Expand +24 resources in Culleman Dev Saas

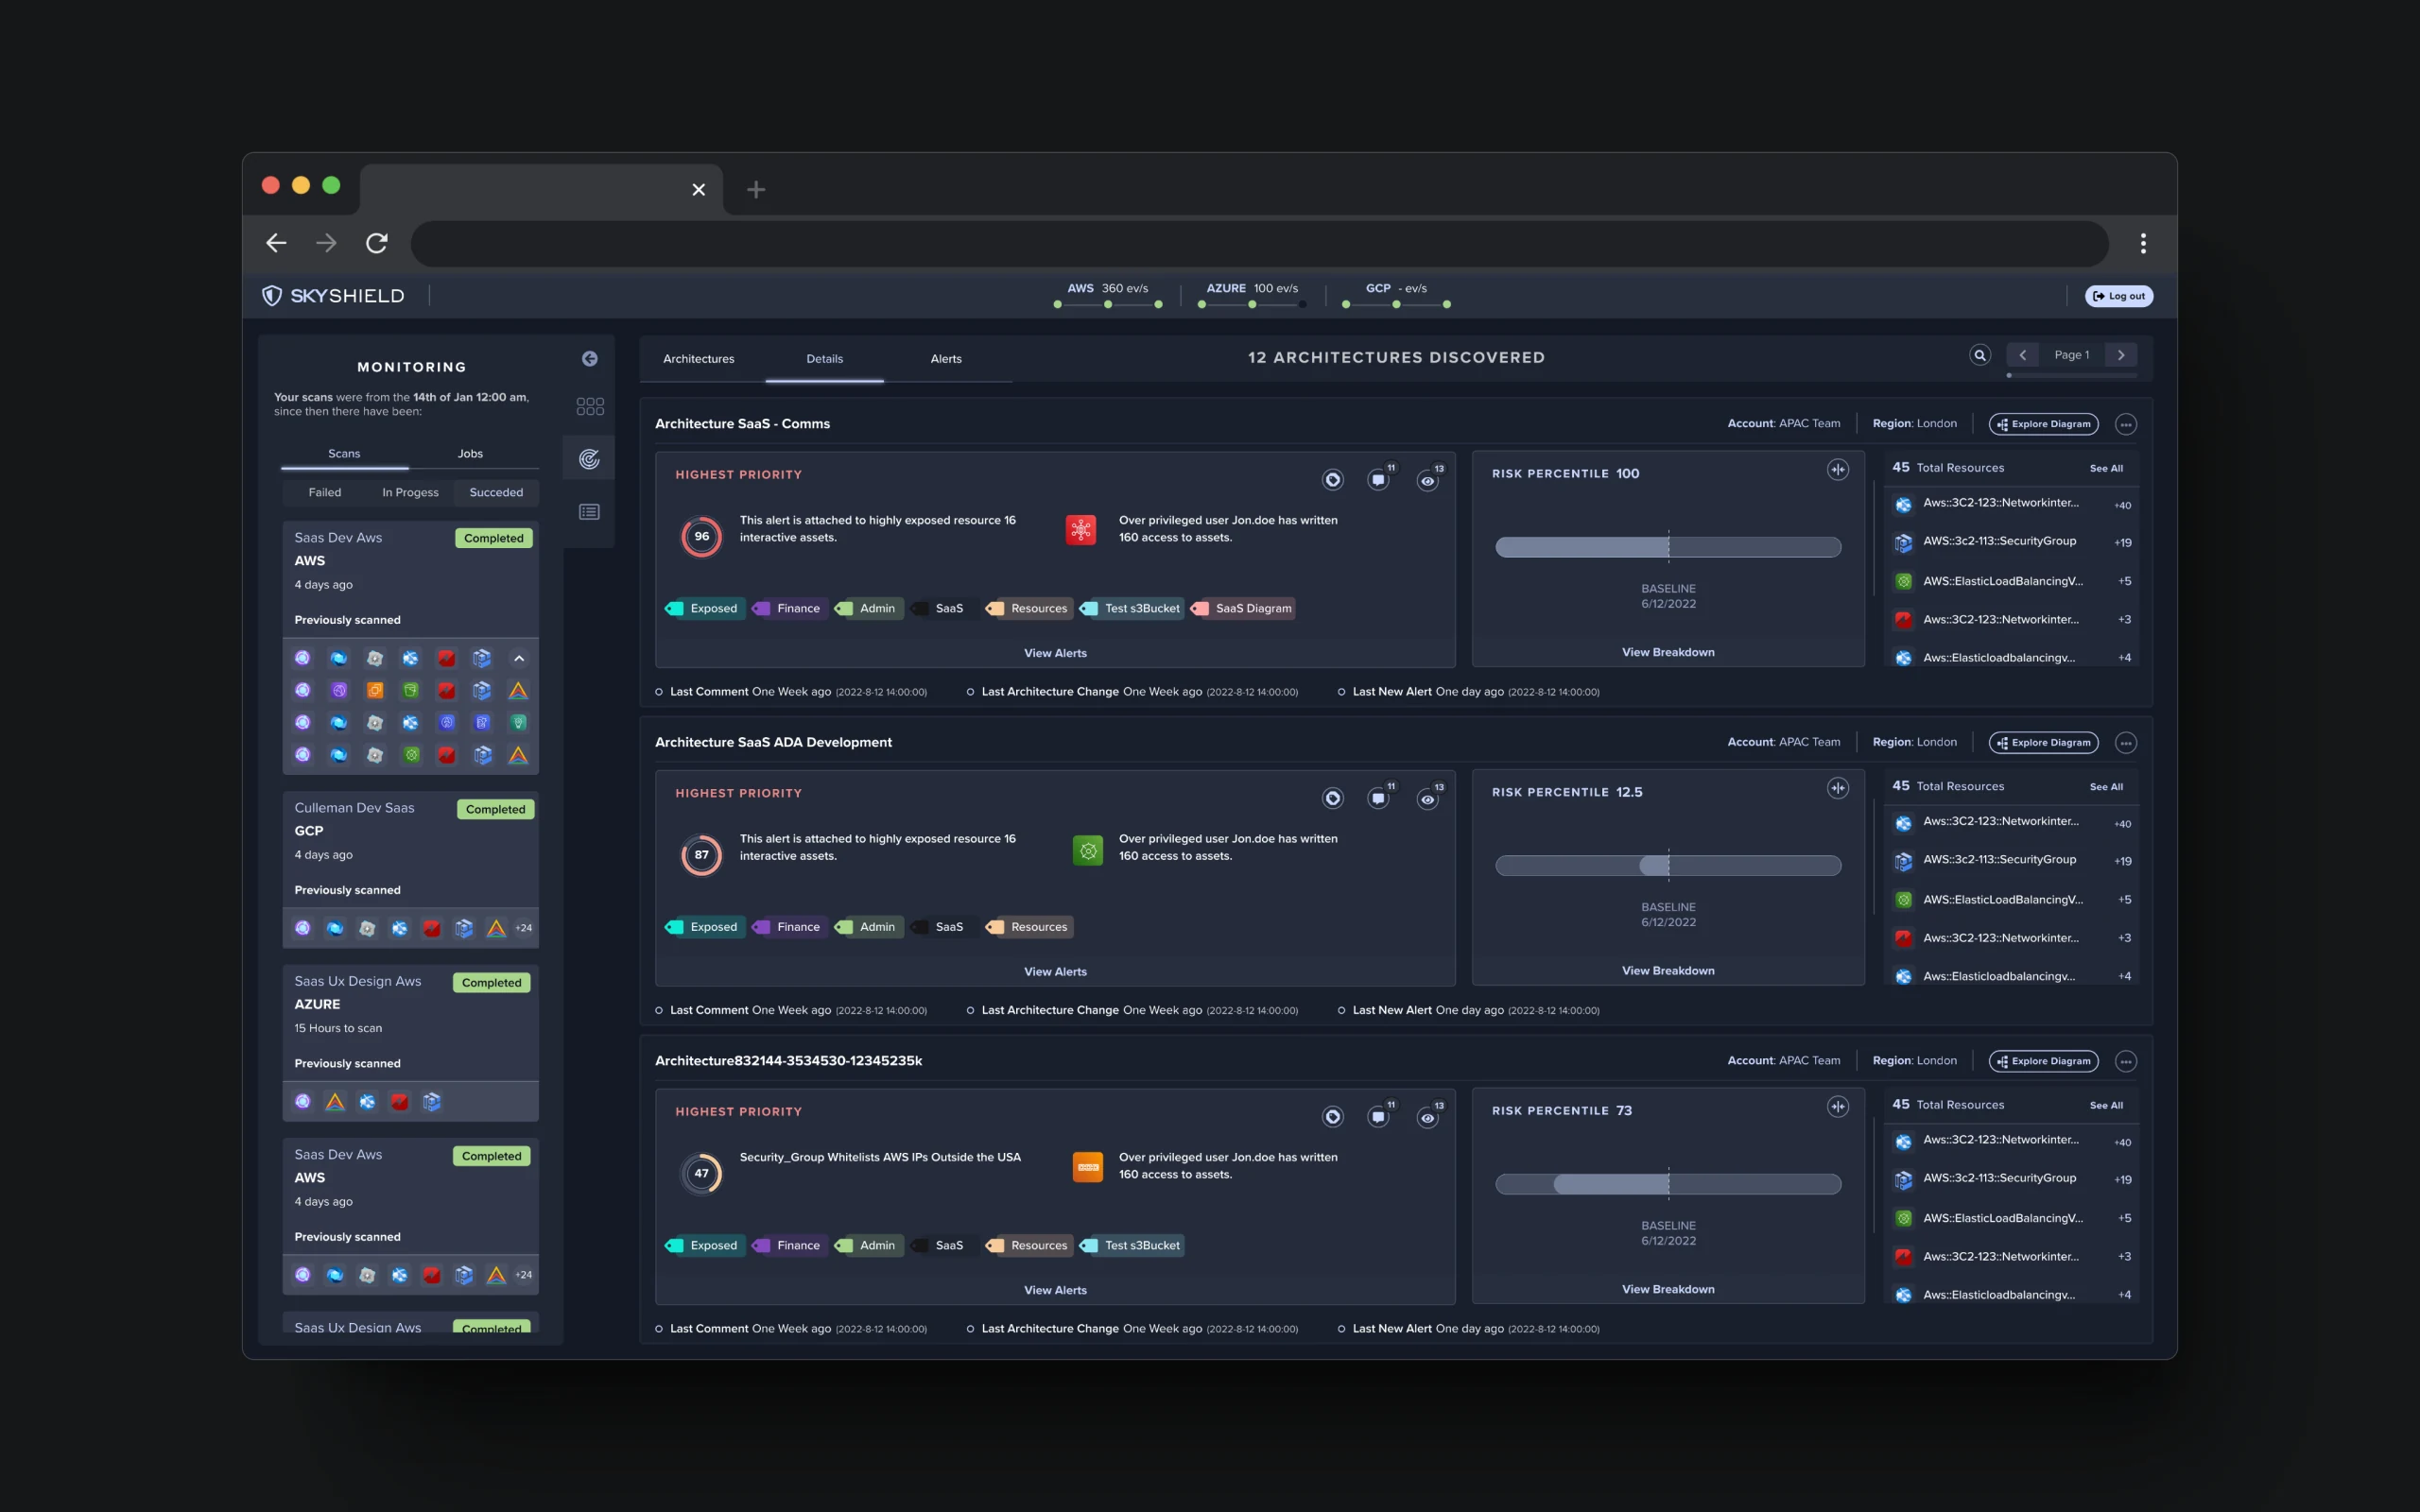pyautogui.click(x=524, y=928)
